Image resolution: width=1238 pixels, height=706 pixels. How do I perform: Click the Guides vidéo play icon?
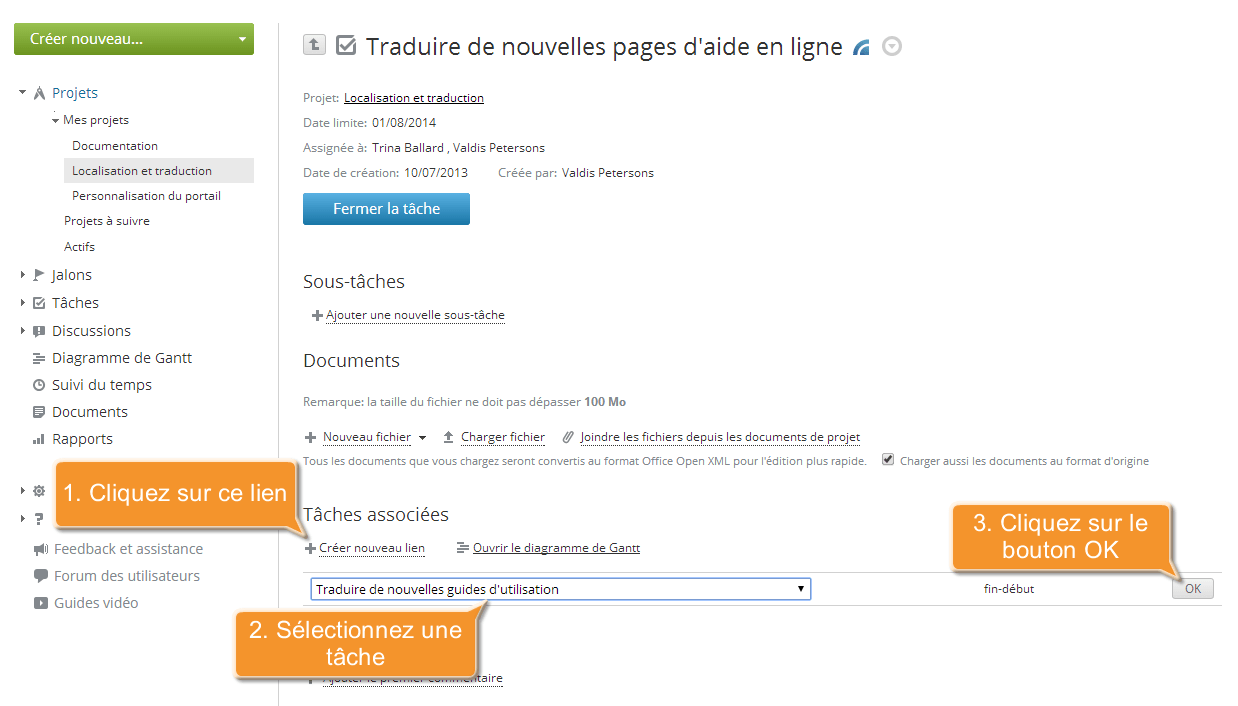pos(40,603)
